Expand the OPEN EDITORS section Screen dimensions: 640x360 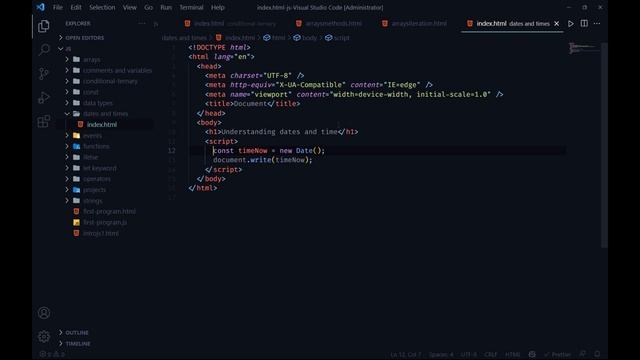point(61,38)
